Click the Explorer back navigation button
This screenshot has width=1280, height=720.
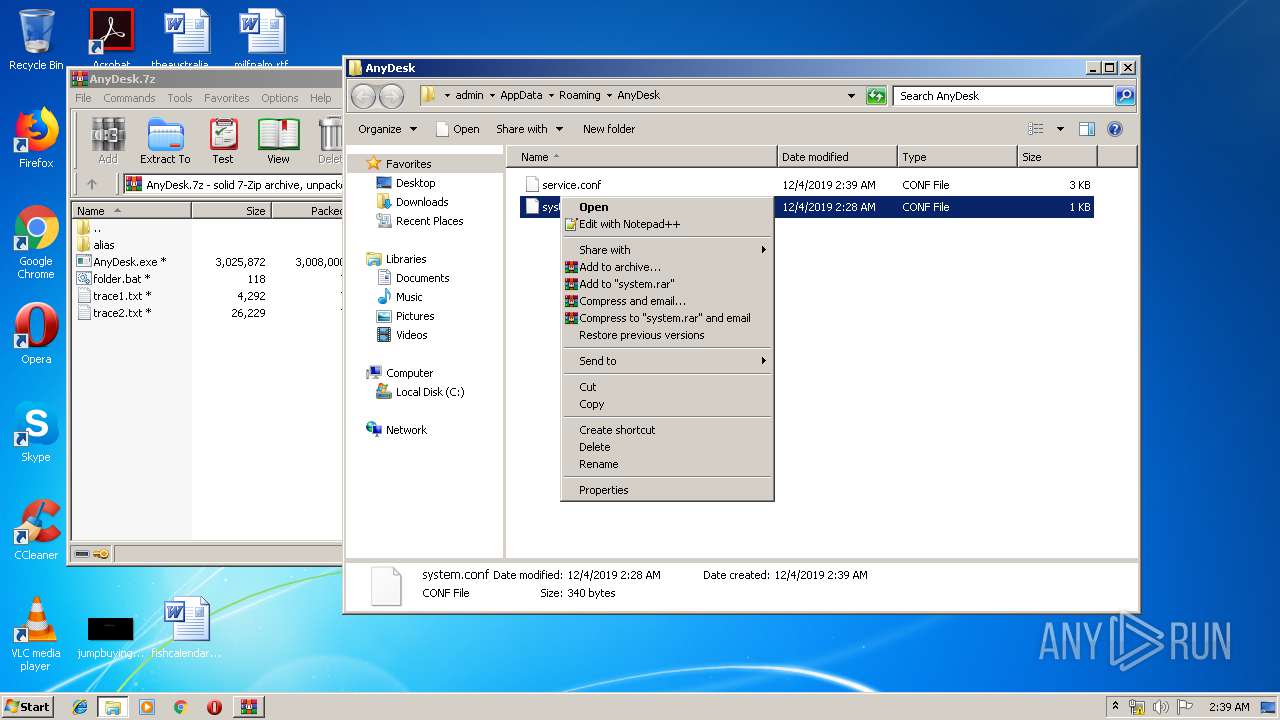click(364, 96)
